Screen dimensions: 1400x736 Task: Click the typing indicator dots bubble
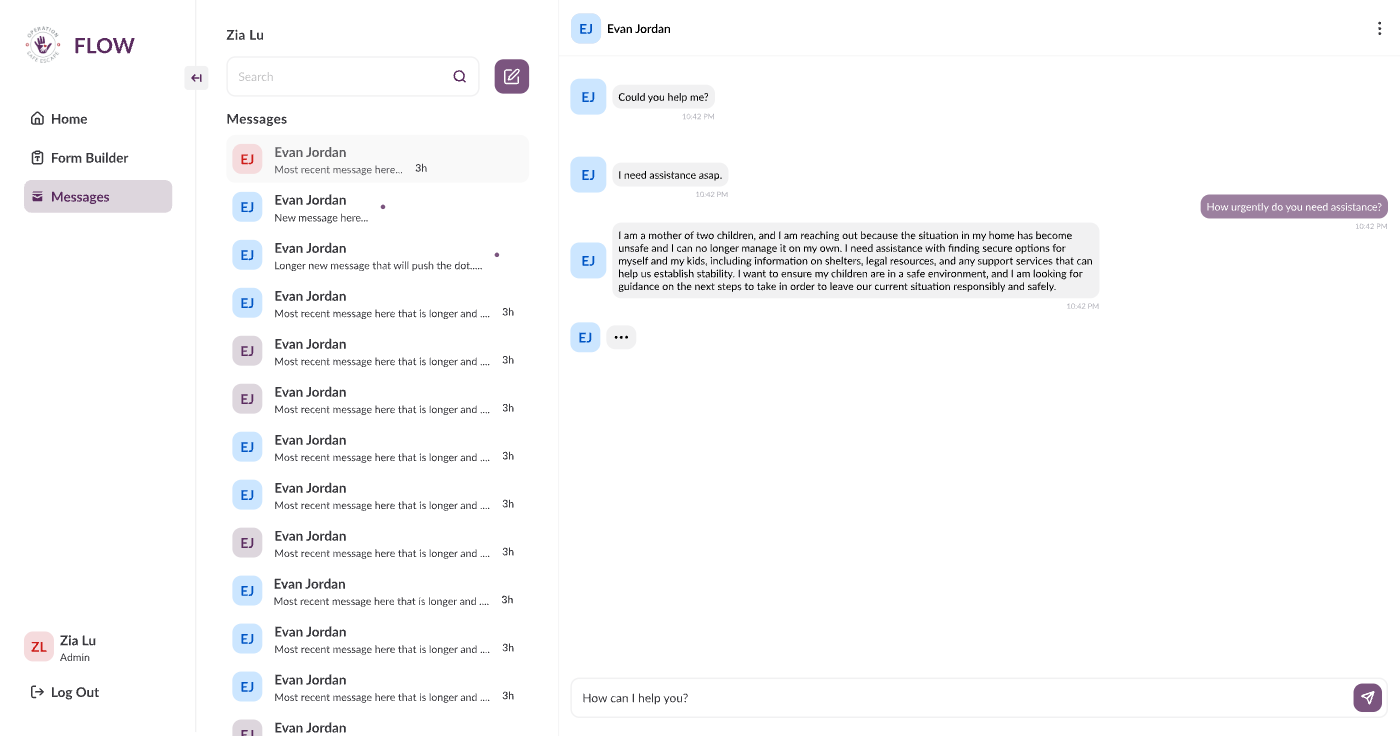point(621,337)
